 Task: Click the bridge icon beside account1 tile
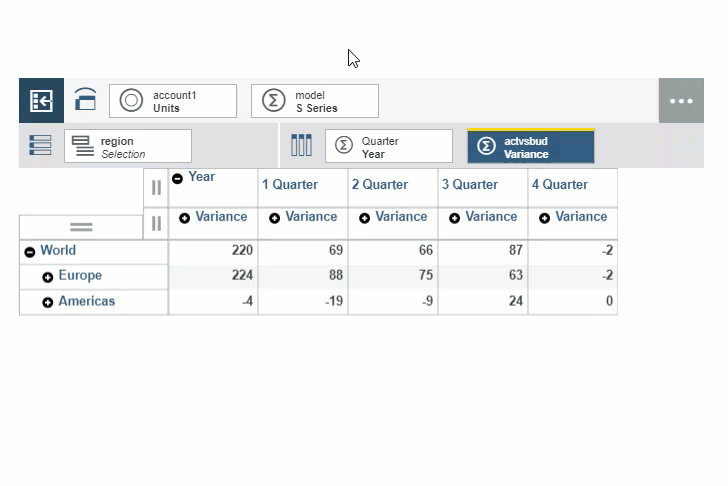(86, 101)
